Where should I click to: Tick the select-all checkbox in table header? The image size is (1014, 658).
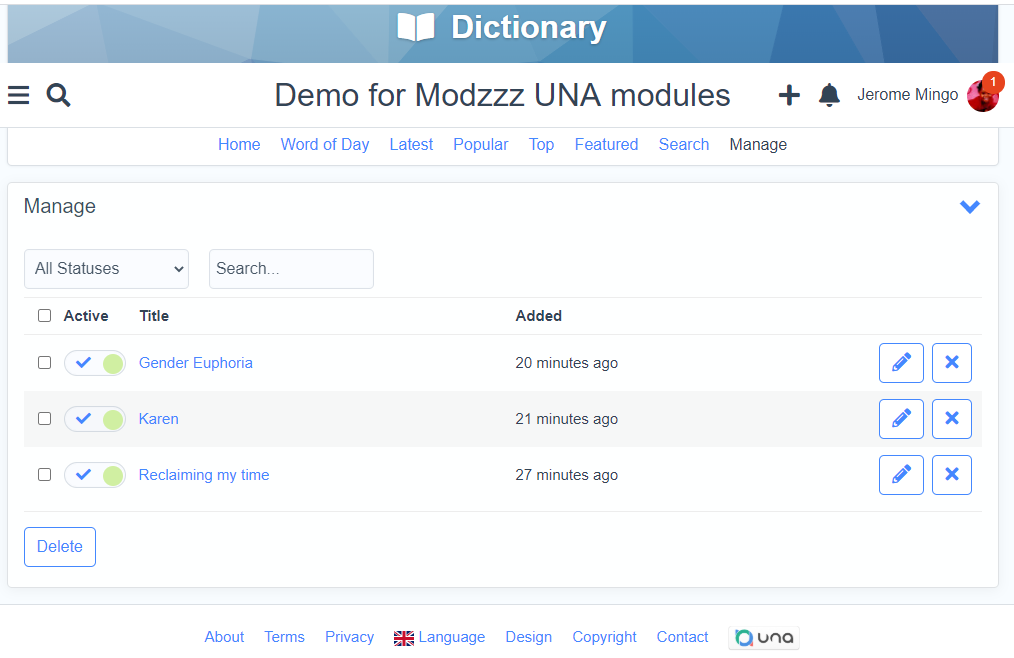click(44, 316)
